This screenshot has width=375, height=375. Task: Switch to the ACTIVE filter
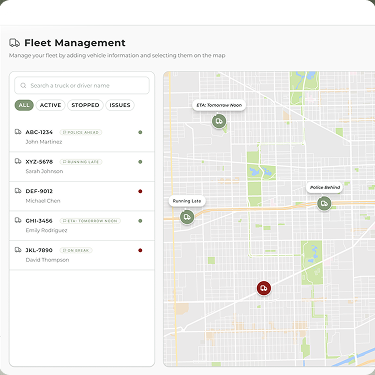(50, 105)
